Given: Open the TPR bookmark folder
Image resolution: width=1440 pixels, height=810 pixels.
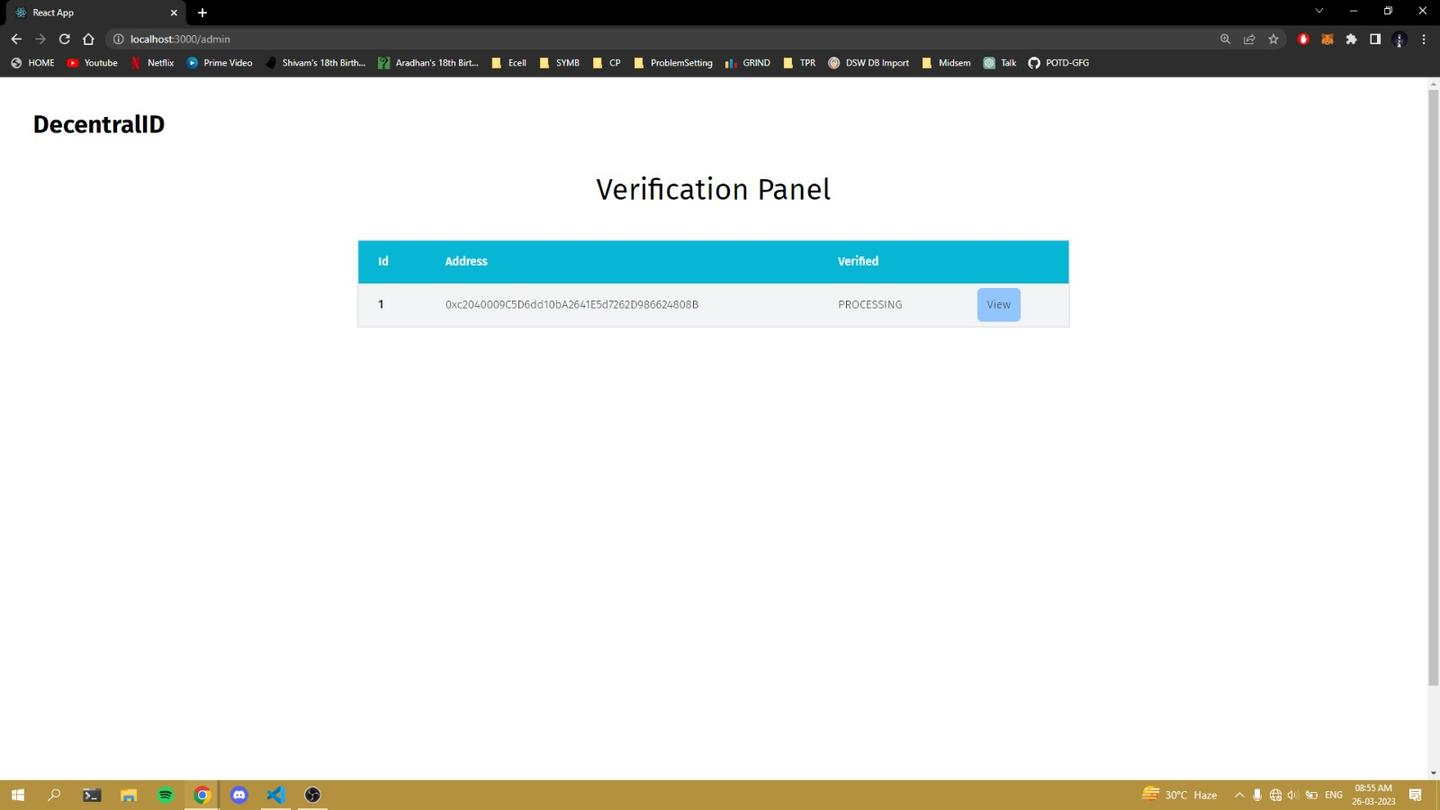Looking at the screenshot, I should tap(798, 62).
